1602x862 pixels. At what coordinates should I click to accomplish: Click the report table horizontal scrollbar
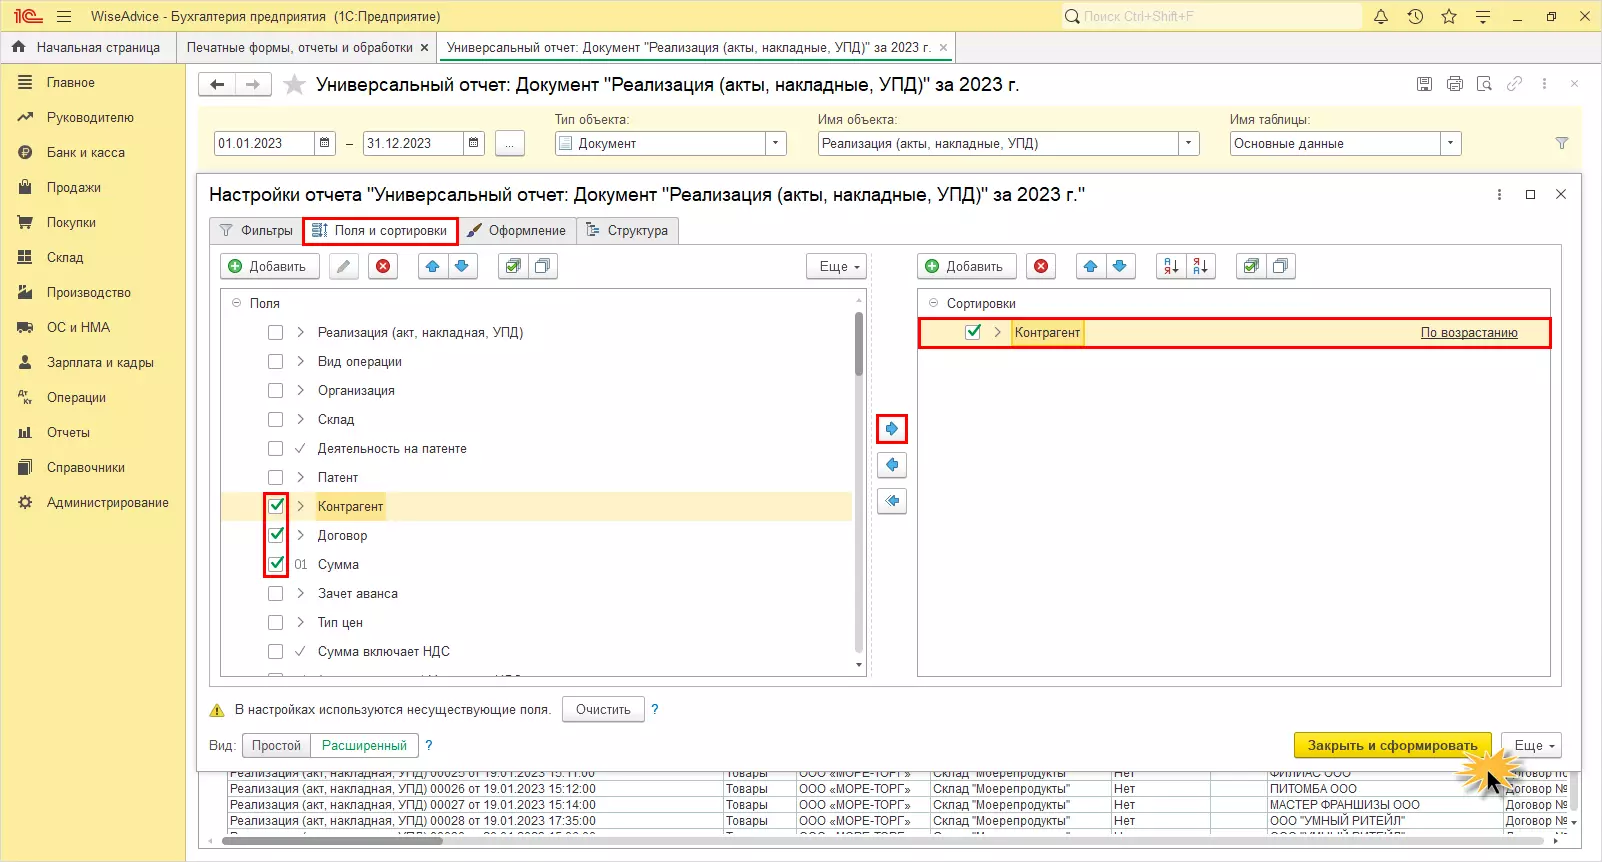(x=332, y=841)
